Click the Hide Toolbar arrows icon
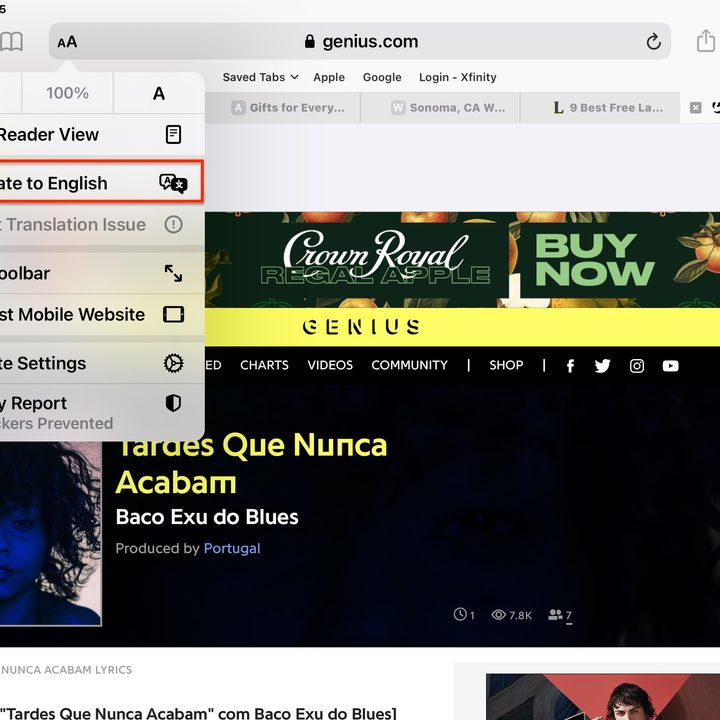The width and height of the screenshot is (720, 720). 173,273
